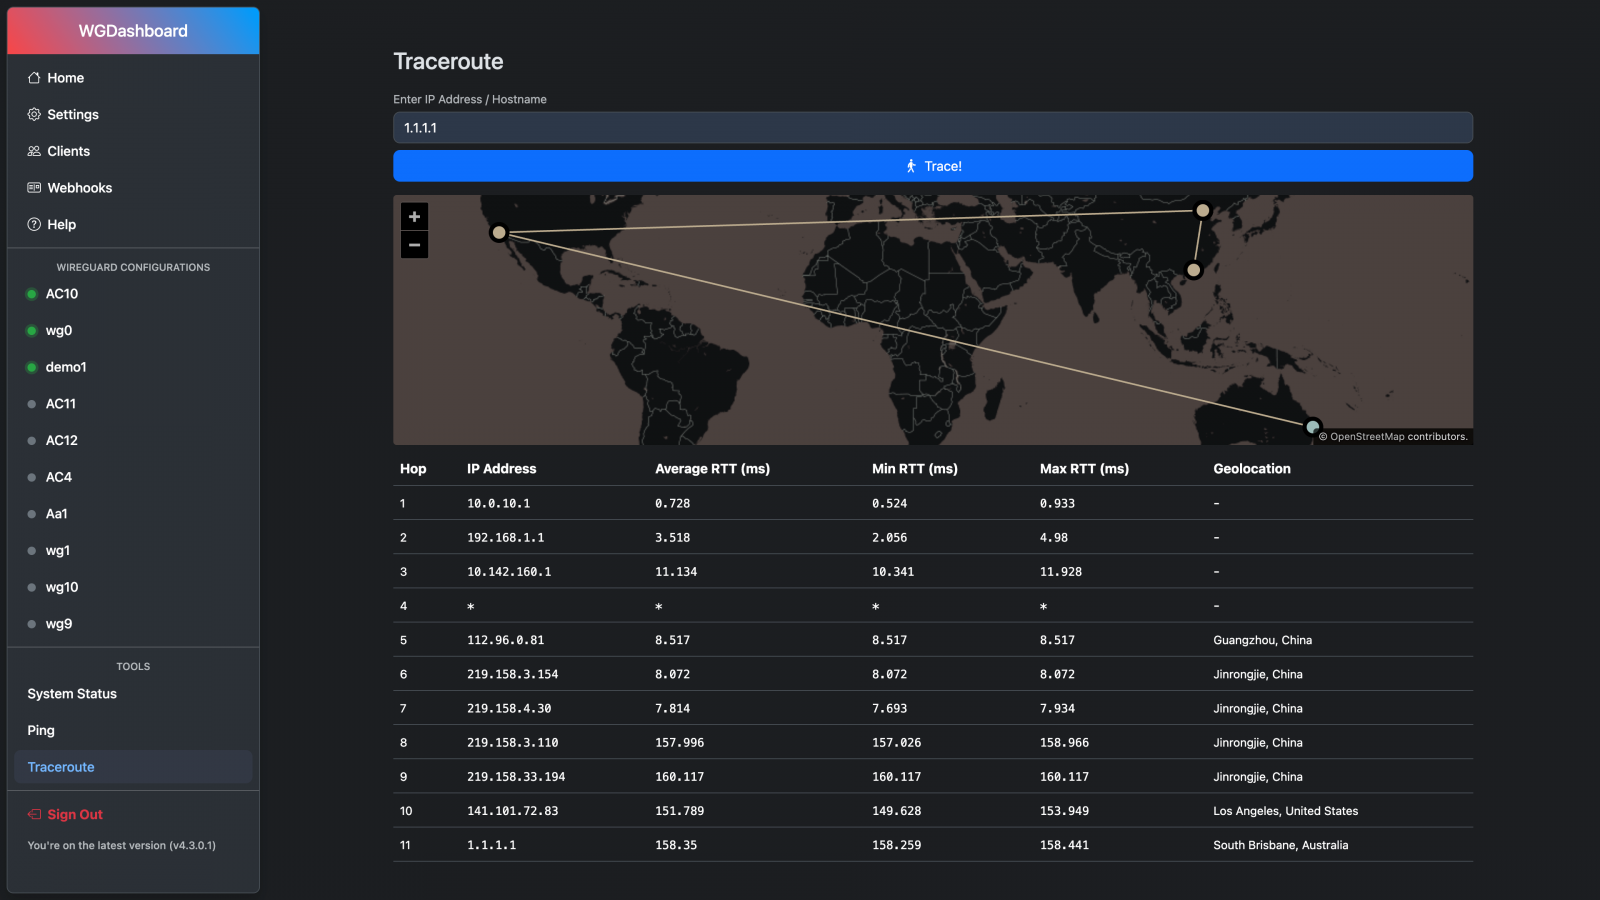
Task: Go to System Status tool
Action: pos(72,694)
